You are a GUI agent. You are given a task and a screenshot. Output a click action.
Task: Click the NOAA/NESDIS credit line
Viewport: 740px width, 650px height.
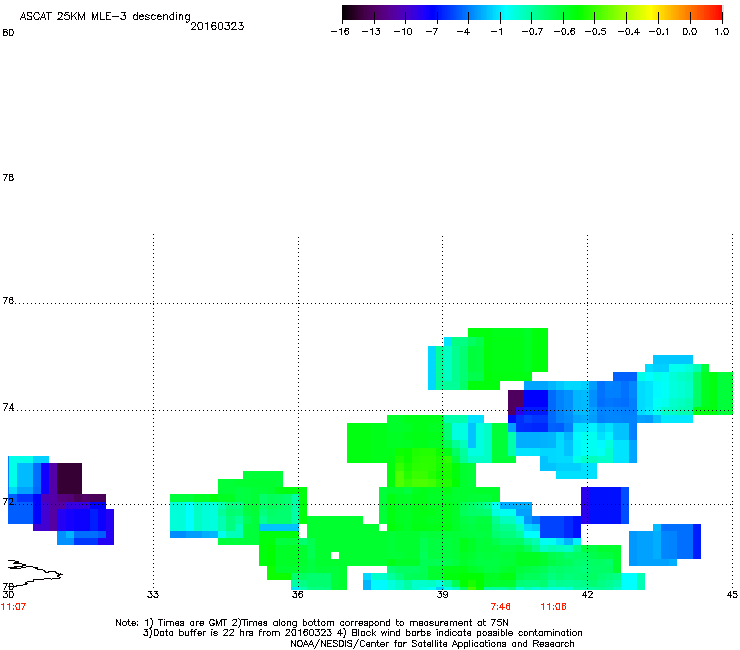tap(432, 644)
